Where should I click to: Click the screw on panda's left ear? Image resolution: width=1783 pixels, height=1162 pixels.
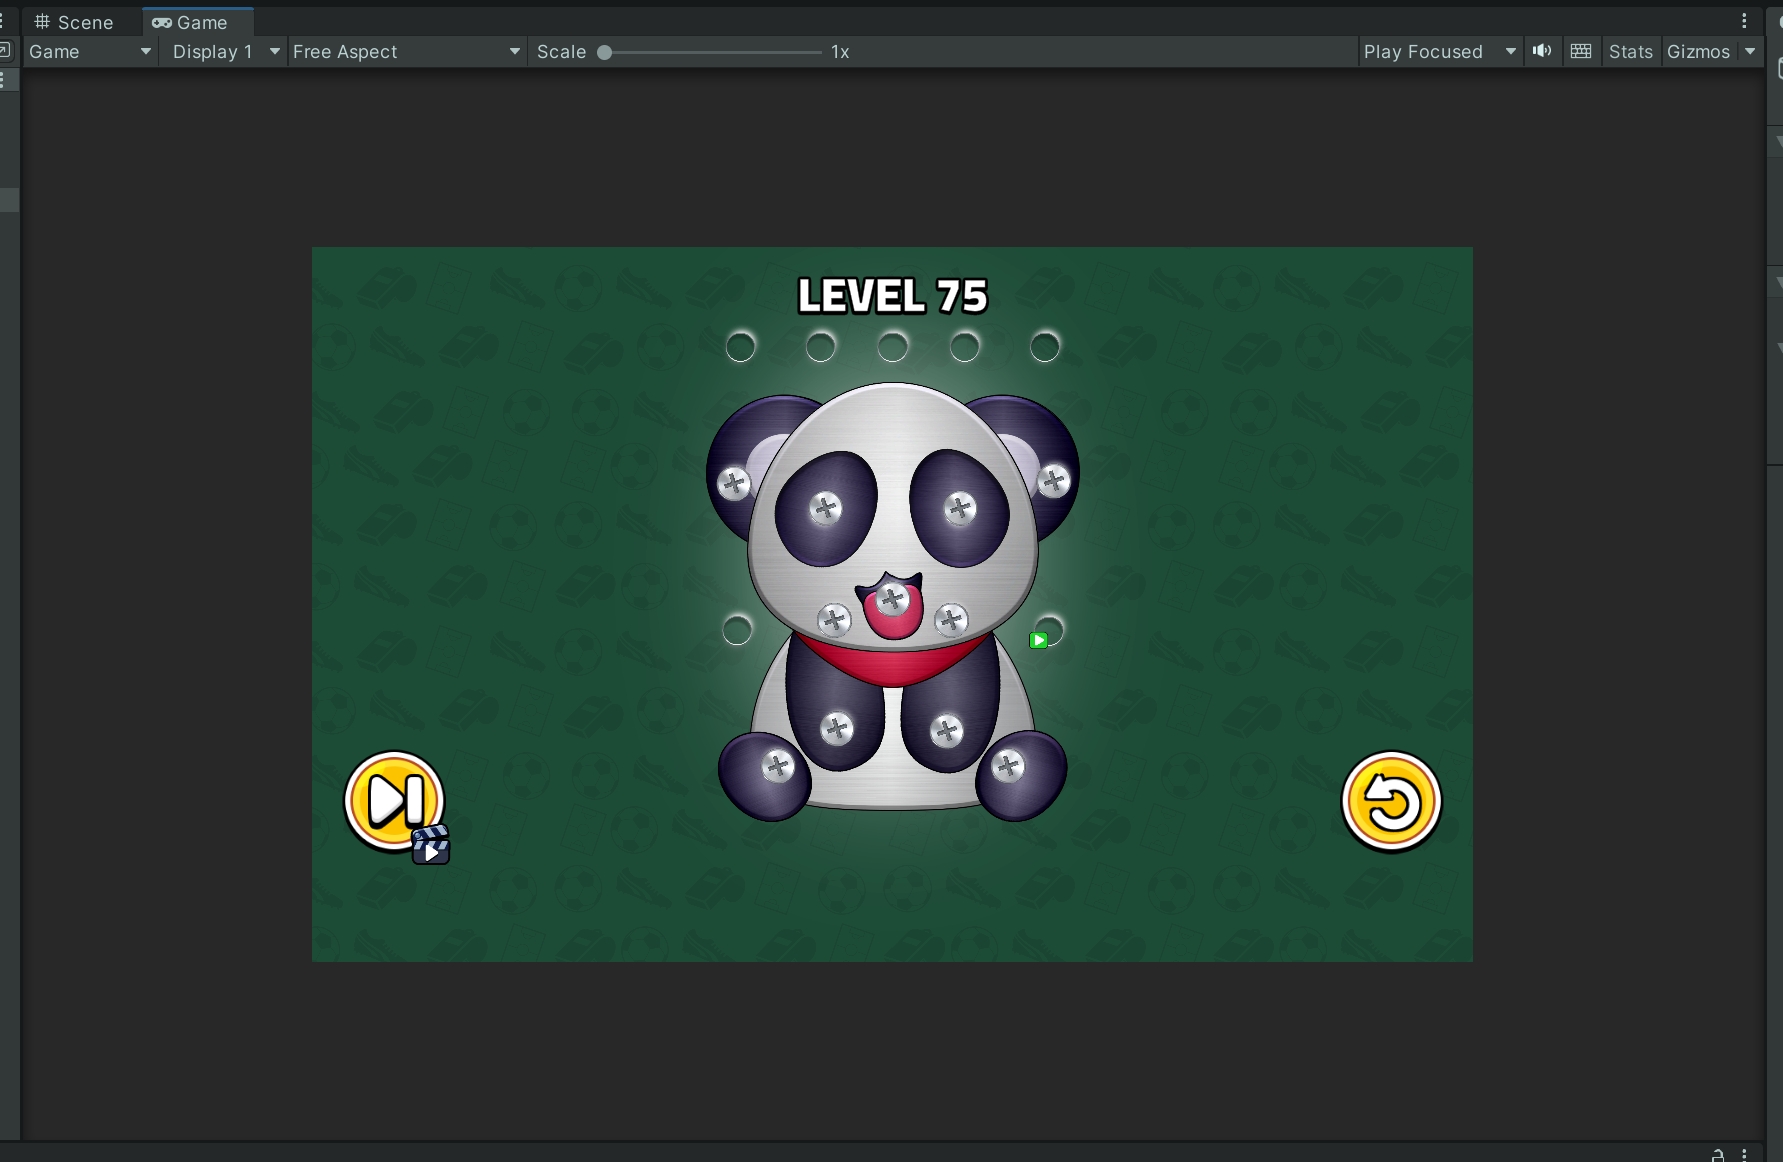[x=734, y=484]
